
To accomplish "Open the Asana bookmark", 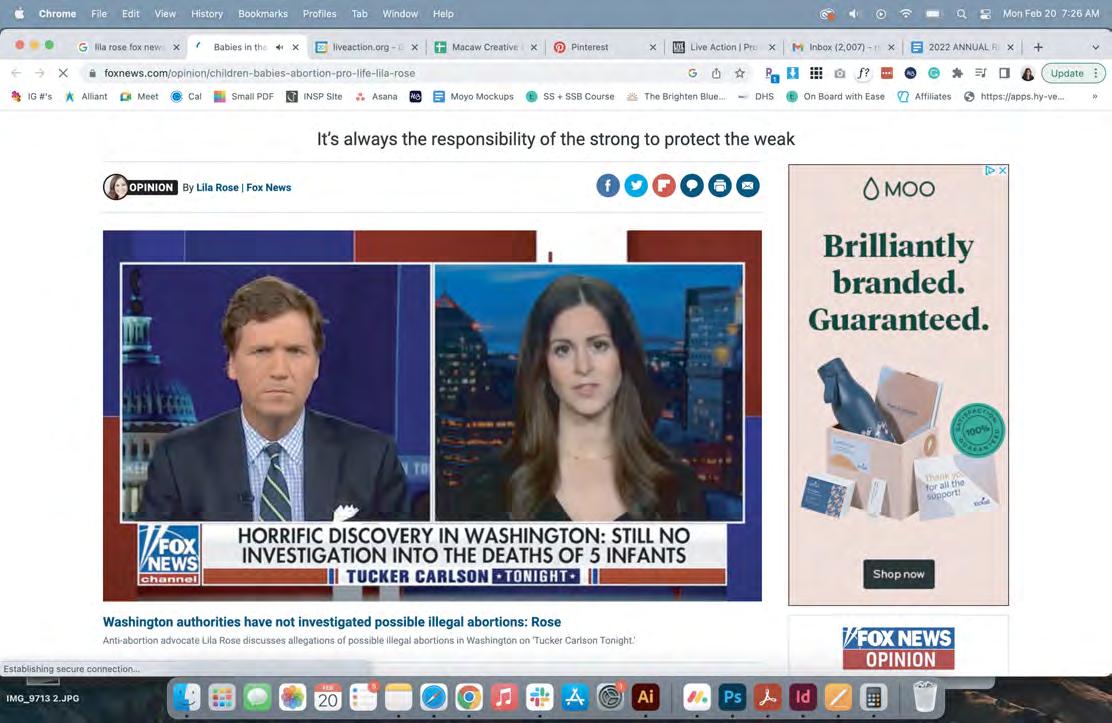I will click(x=377, y=96).
